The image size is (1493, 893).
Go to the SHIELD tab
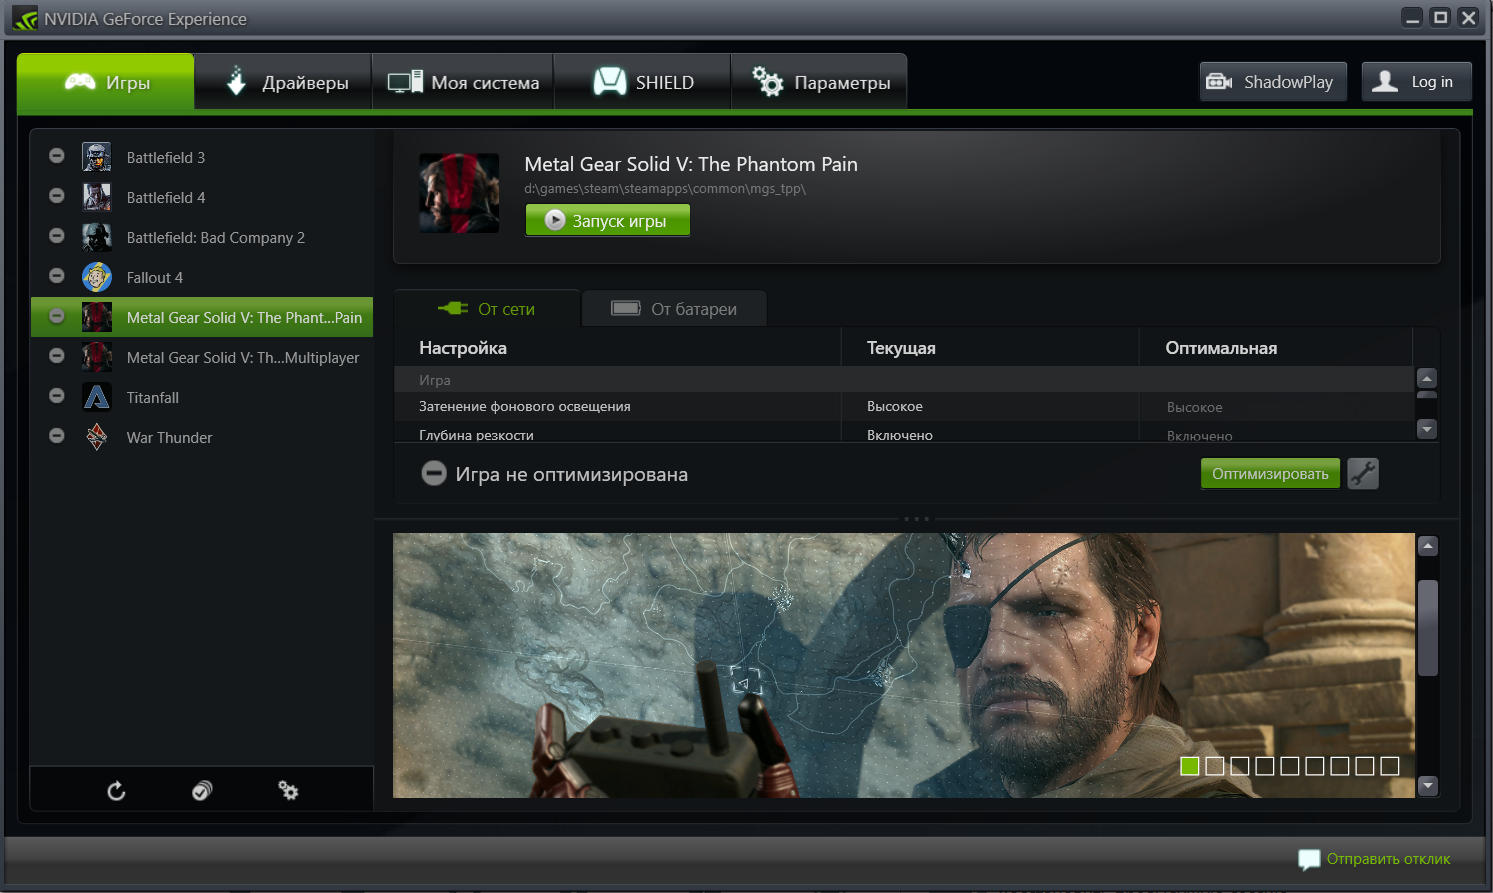(x=643, y=82)
